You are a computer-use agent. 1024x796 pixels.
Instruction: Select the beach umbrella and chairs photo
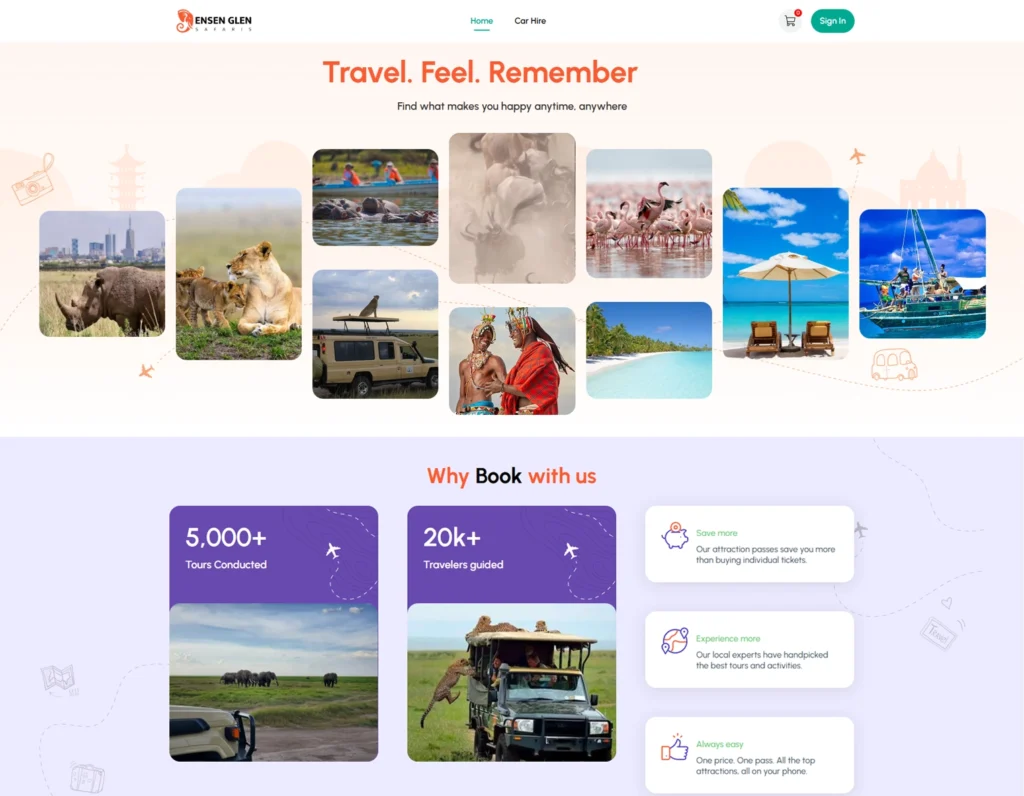[x=786, y=273]
